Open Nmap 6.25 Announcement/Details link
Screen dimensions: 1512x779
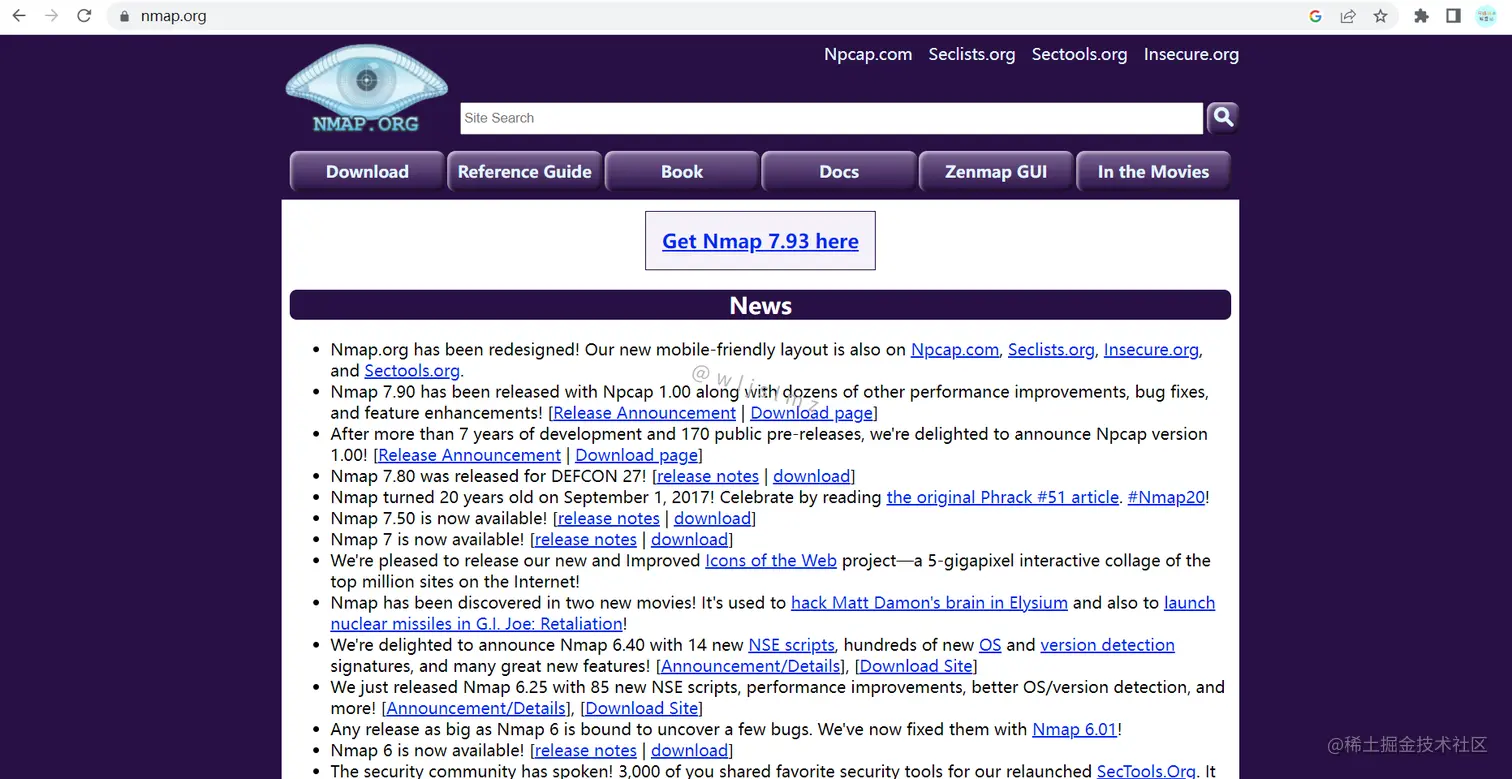click(x=476, y=708)
